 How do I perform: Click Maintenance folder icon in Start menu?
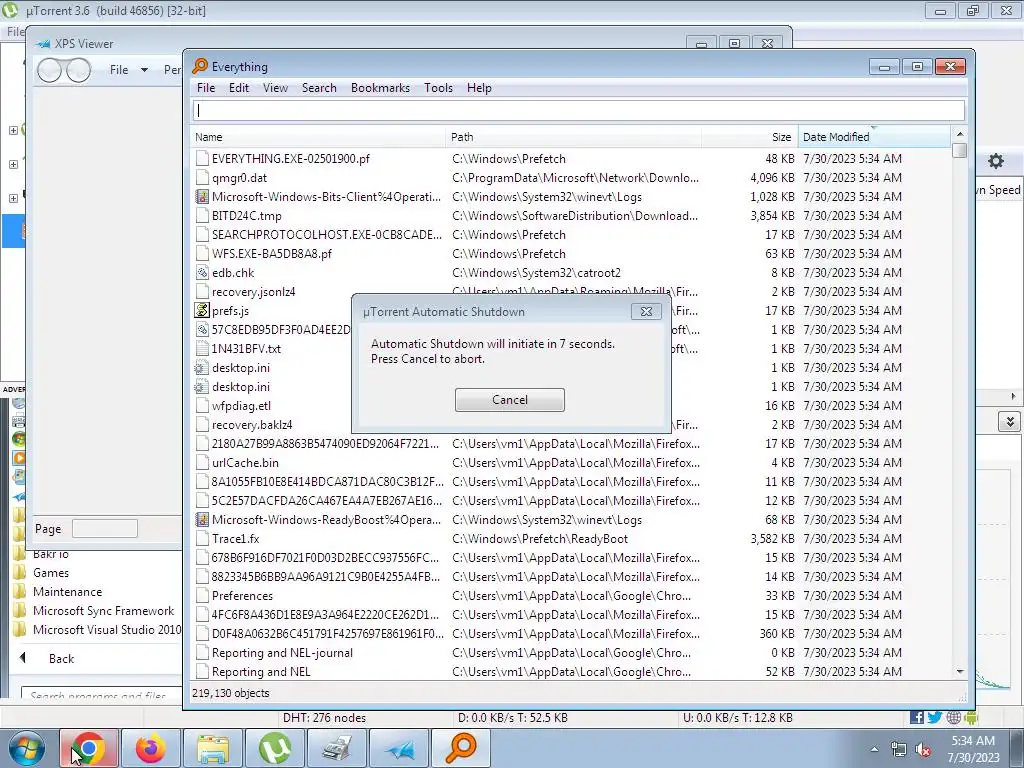click(x=20, y=592)
